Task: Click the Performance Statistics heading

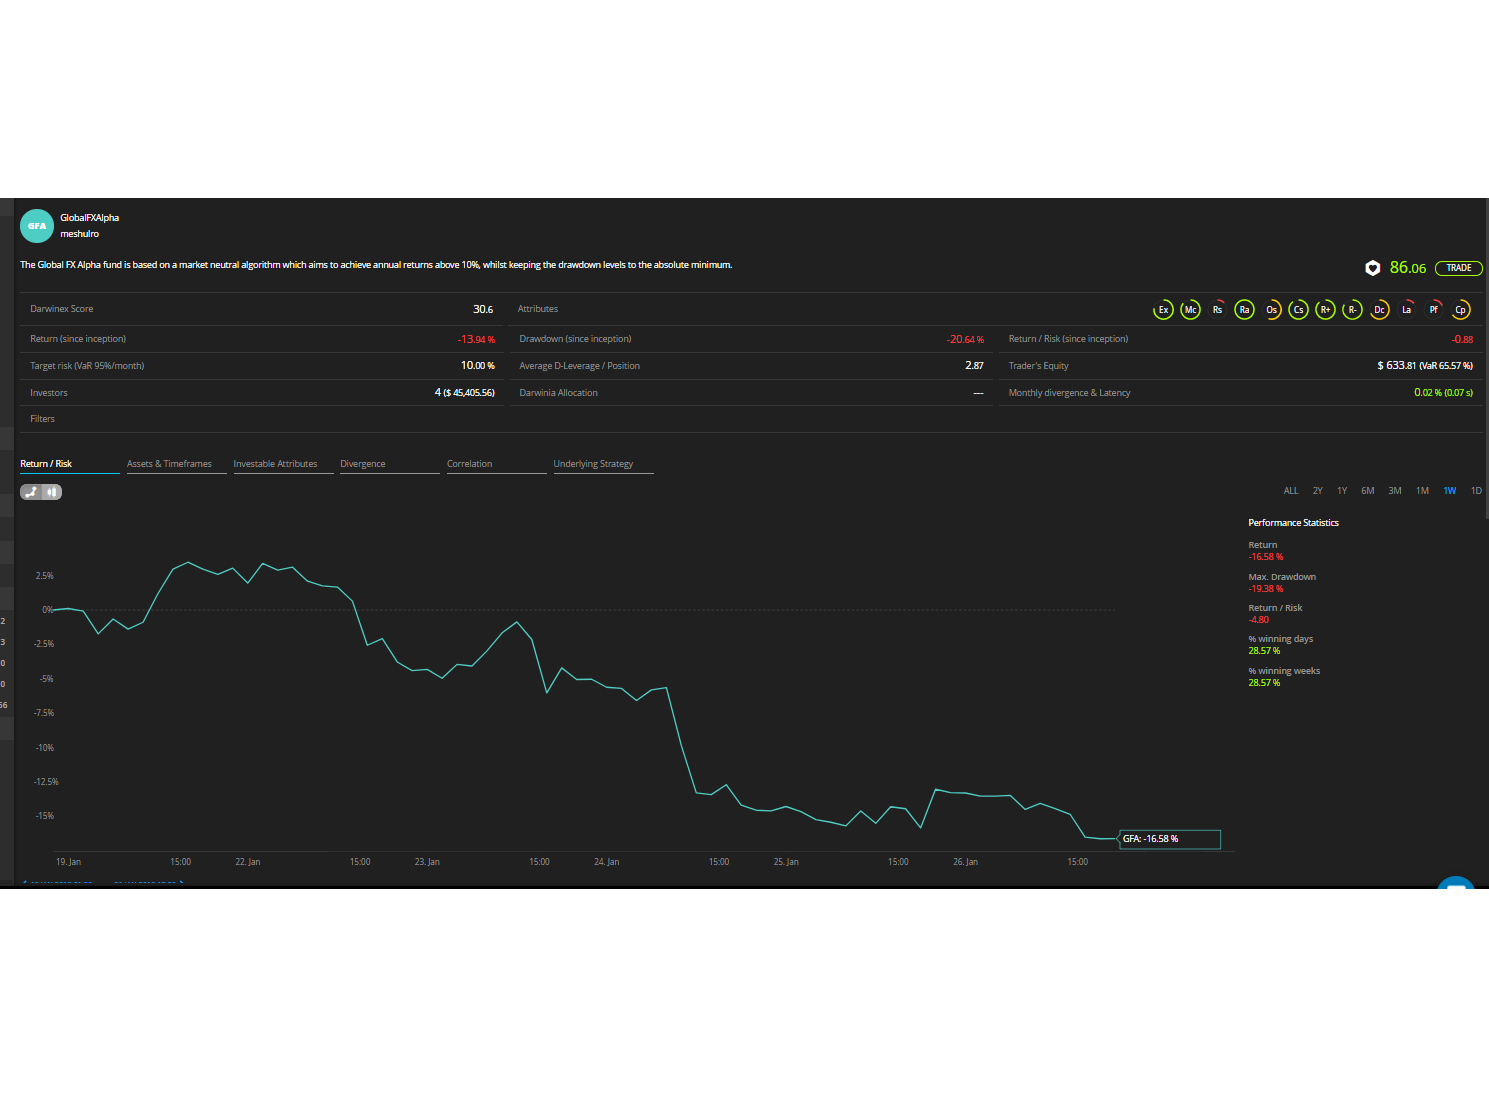Action: click(1293, 523)
